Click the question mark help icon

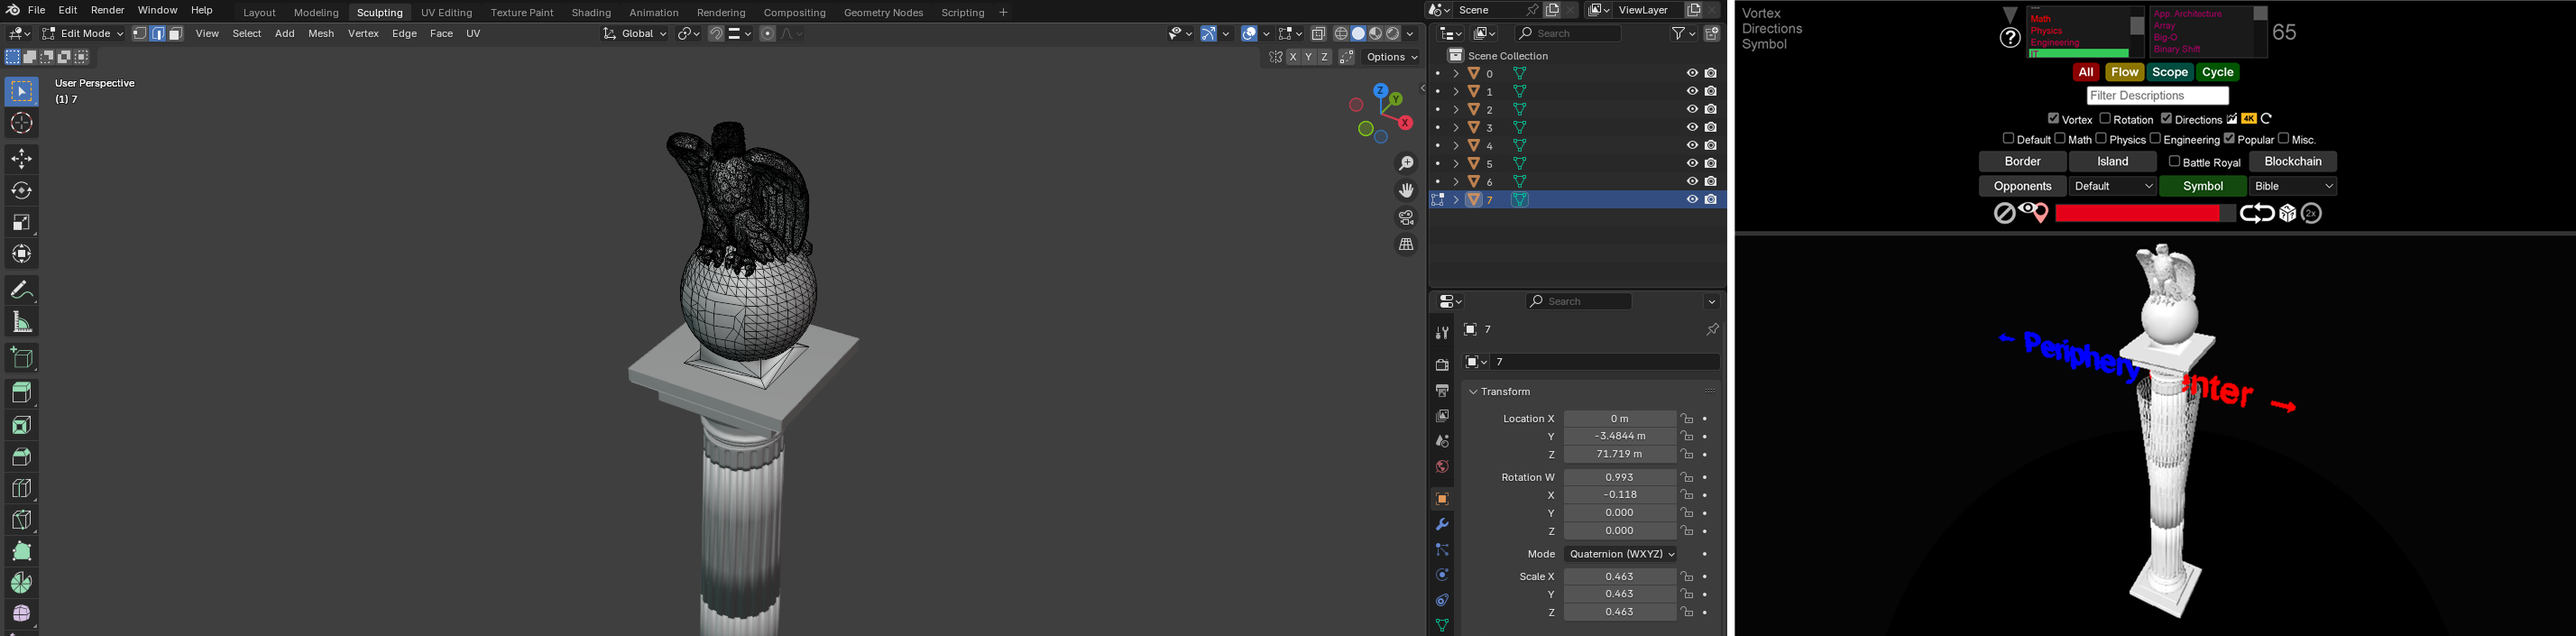2010,39
